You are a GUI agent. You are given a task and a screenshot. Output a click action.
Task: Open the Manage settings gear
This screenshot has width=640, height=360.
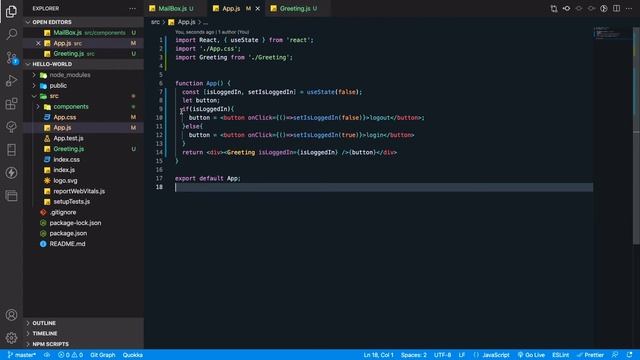coord(11,338)
